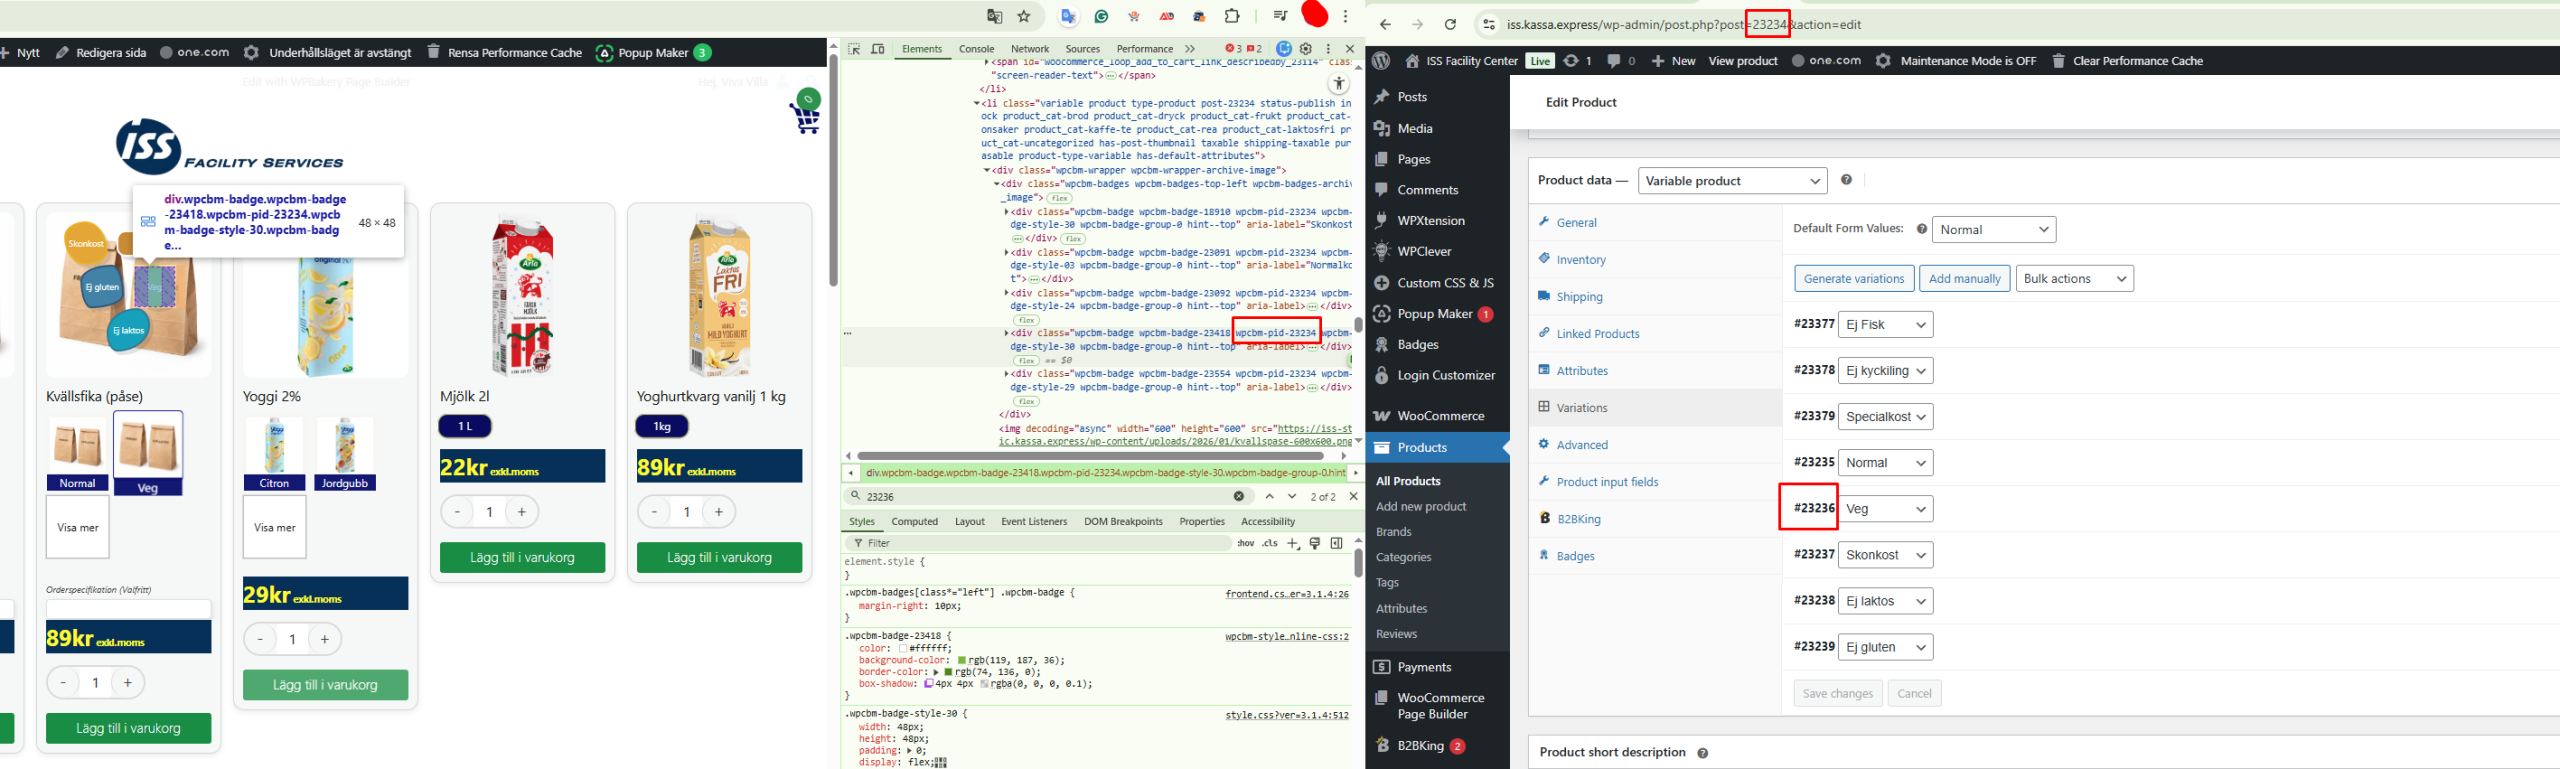Open DevTools settings gear
Image resolution: width=2560 pixels, height=769 pixels.
(x=1306, y=49)
